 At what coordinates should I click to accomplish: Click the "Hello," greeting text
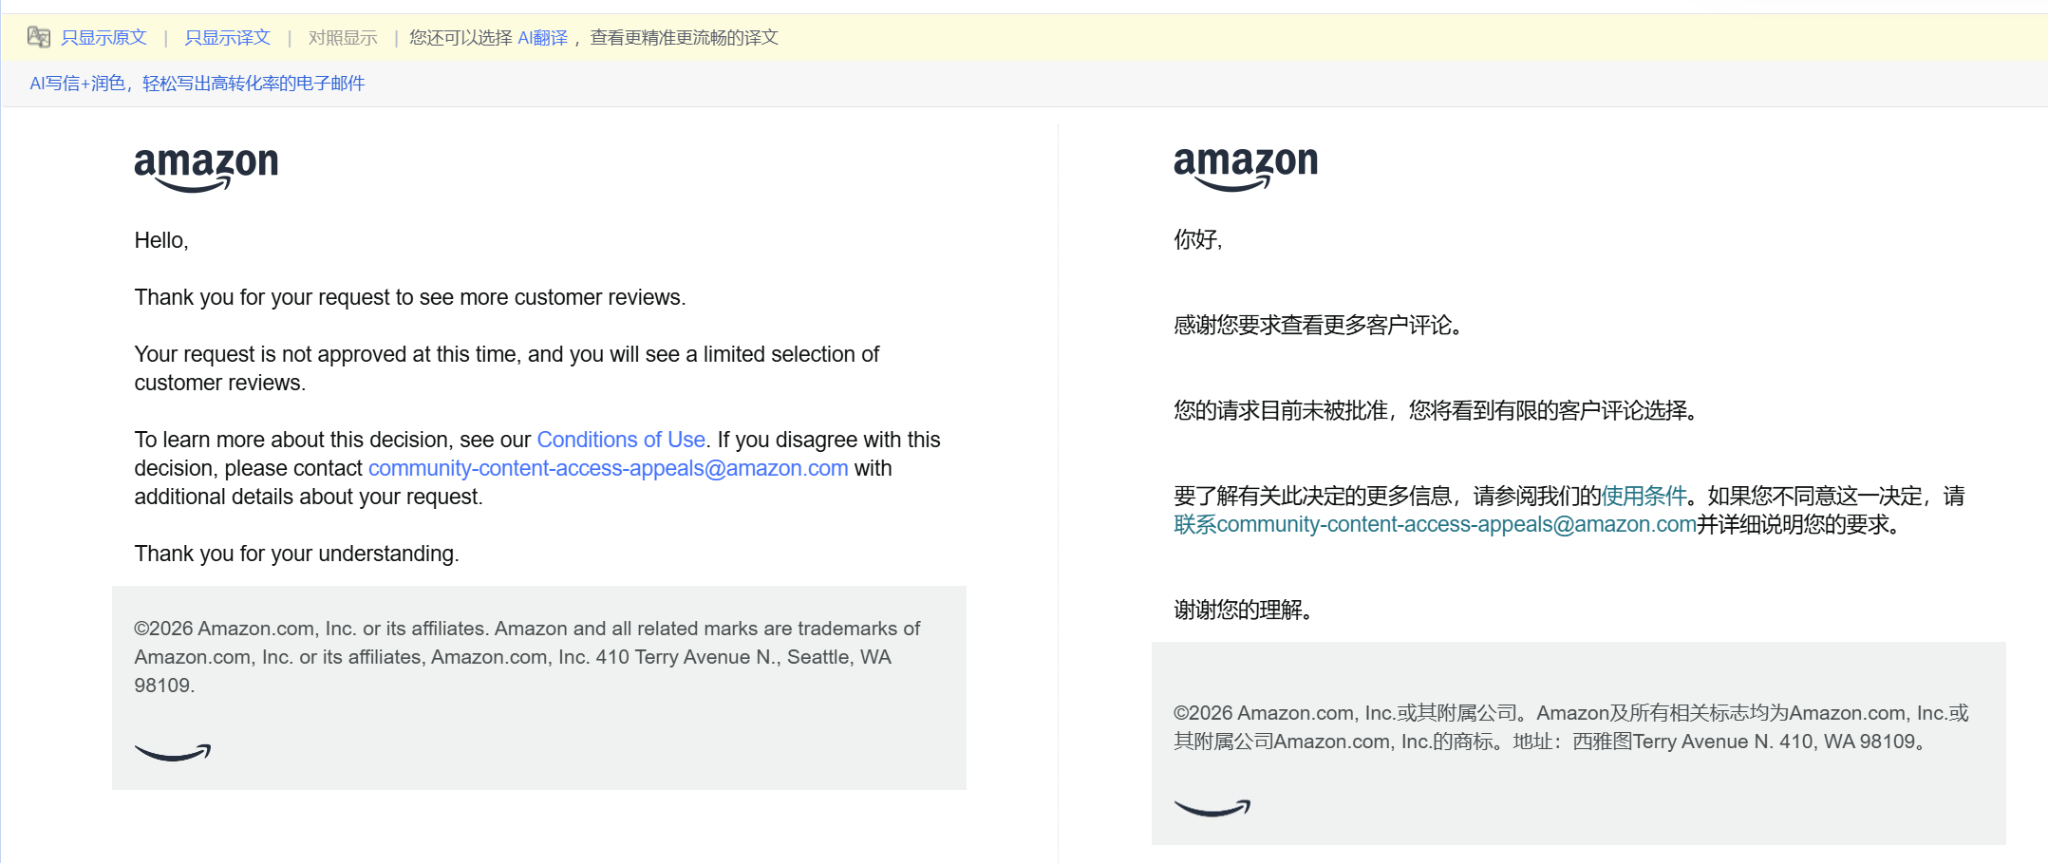pyautogui.click(x=161, y=241)
